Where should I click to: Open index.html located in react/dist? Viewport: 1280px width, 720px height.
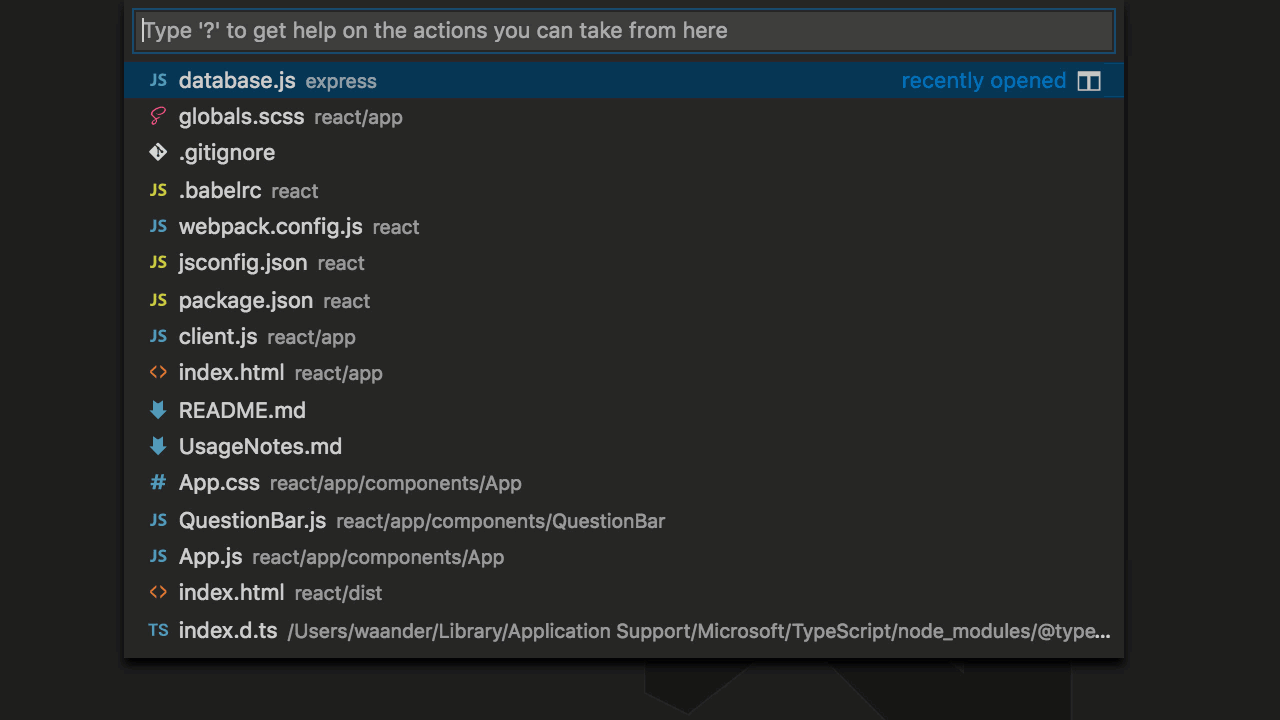pos(232,593)
